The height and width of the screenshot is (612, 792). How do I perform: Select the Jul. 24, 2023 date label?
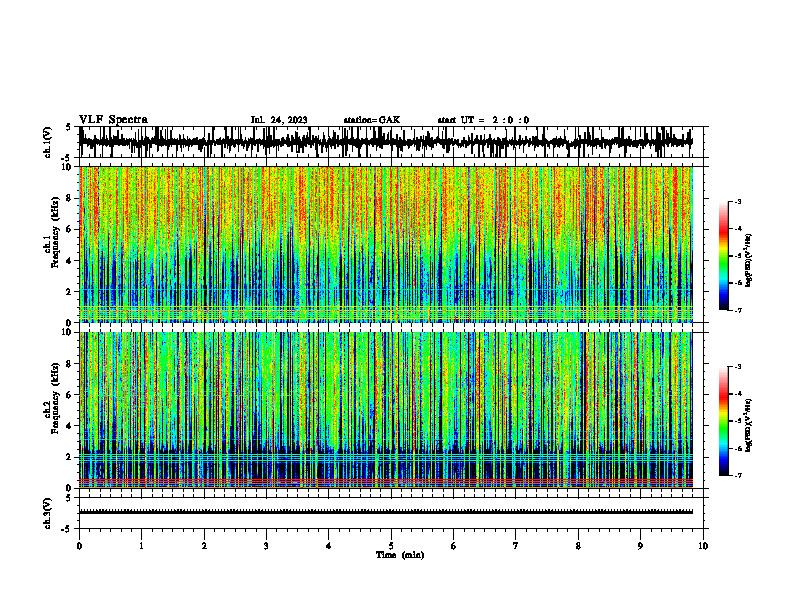click(279, 120)
